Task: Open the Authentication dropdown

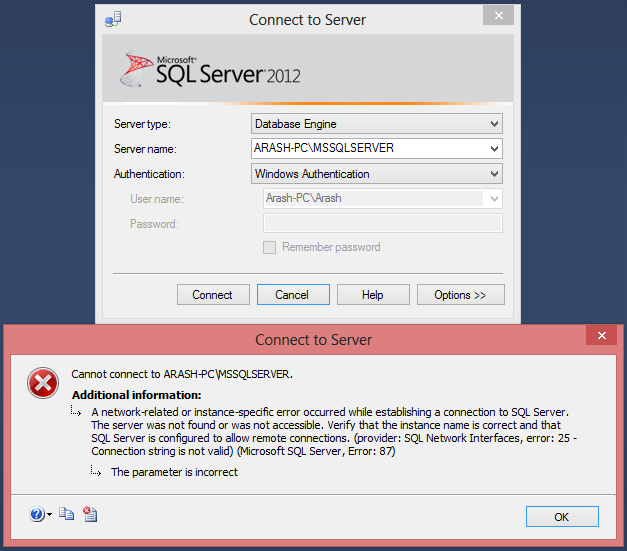Action: [377, 174]
